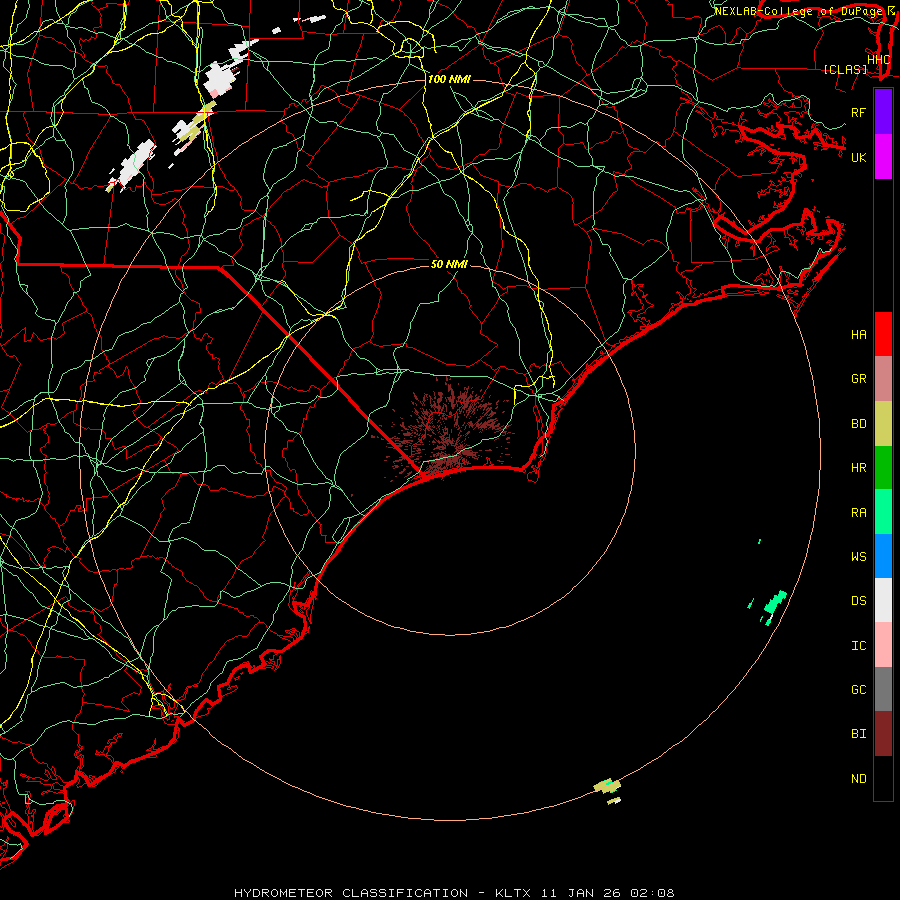Click the 'UK' legend label
Viewport: 900px width, 900px height.
(859, 157)
